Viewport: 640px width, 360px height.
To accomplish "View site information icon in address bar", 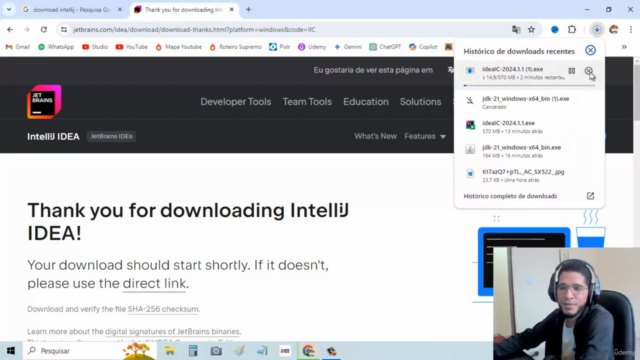I will pos(64,29).
